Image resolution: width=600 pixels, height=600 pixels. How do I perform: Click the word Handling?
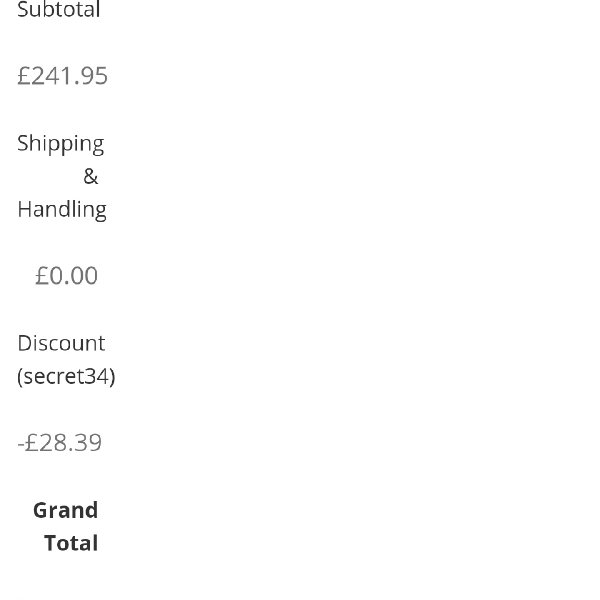click(61, 209)
